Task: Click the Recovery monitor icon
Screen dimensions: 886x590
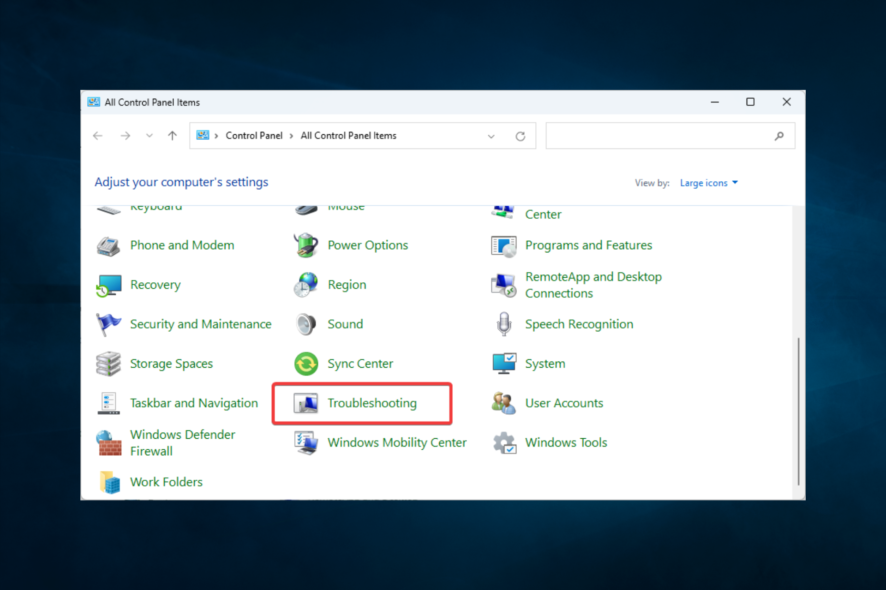Action: click(x=108, y=285)
